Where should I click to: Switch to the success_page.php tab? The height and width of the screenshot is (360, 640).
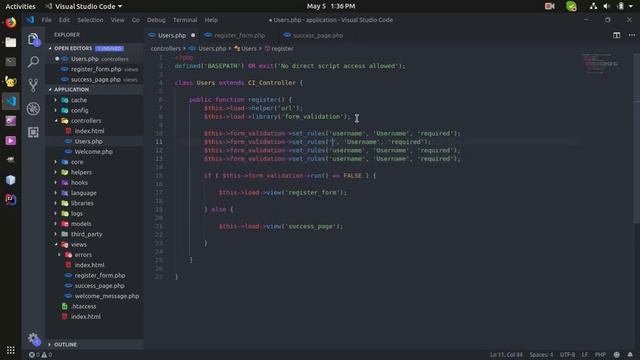coord(318,36)
